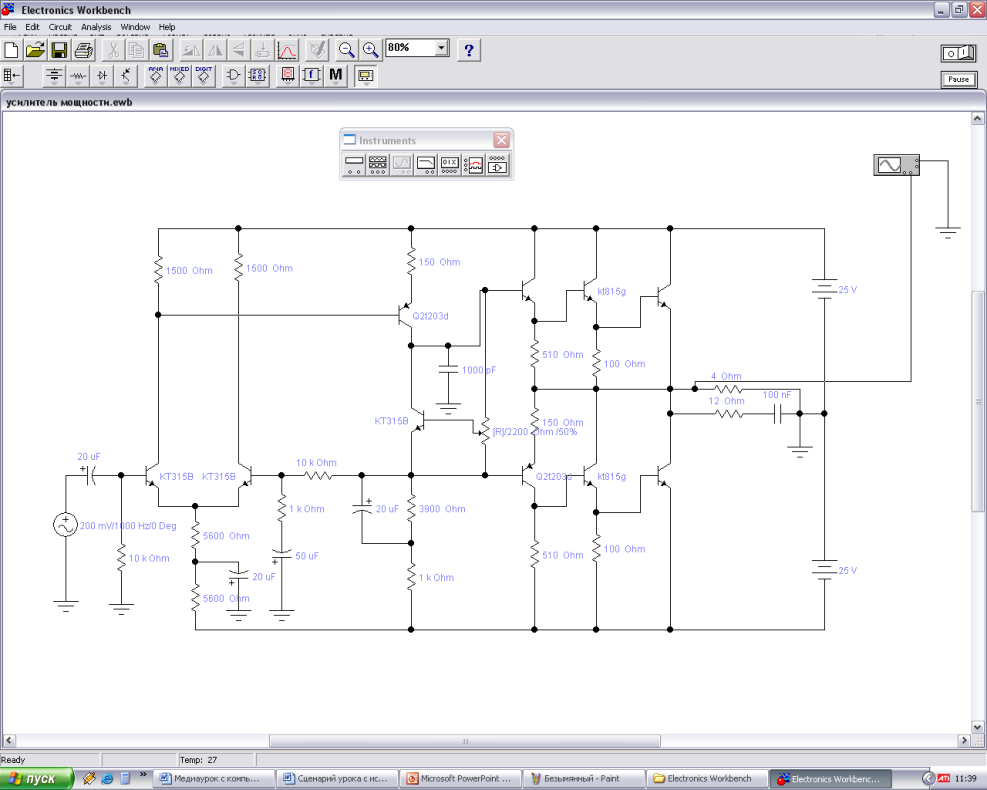Viewport: 987px width, 790px height.
Task: Open the Sources parts bin
Action: pyautogui.click(x=55, y=75)
